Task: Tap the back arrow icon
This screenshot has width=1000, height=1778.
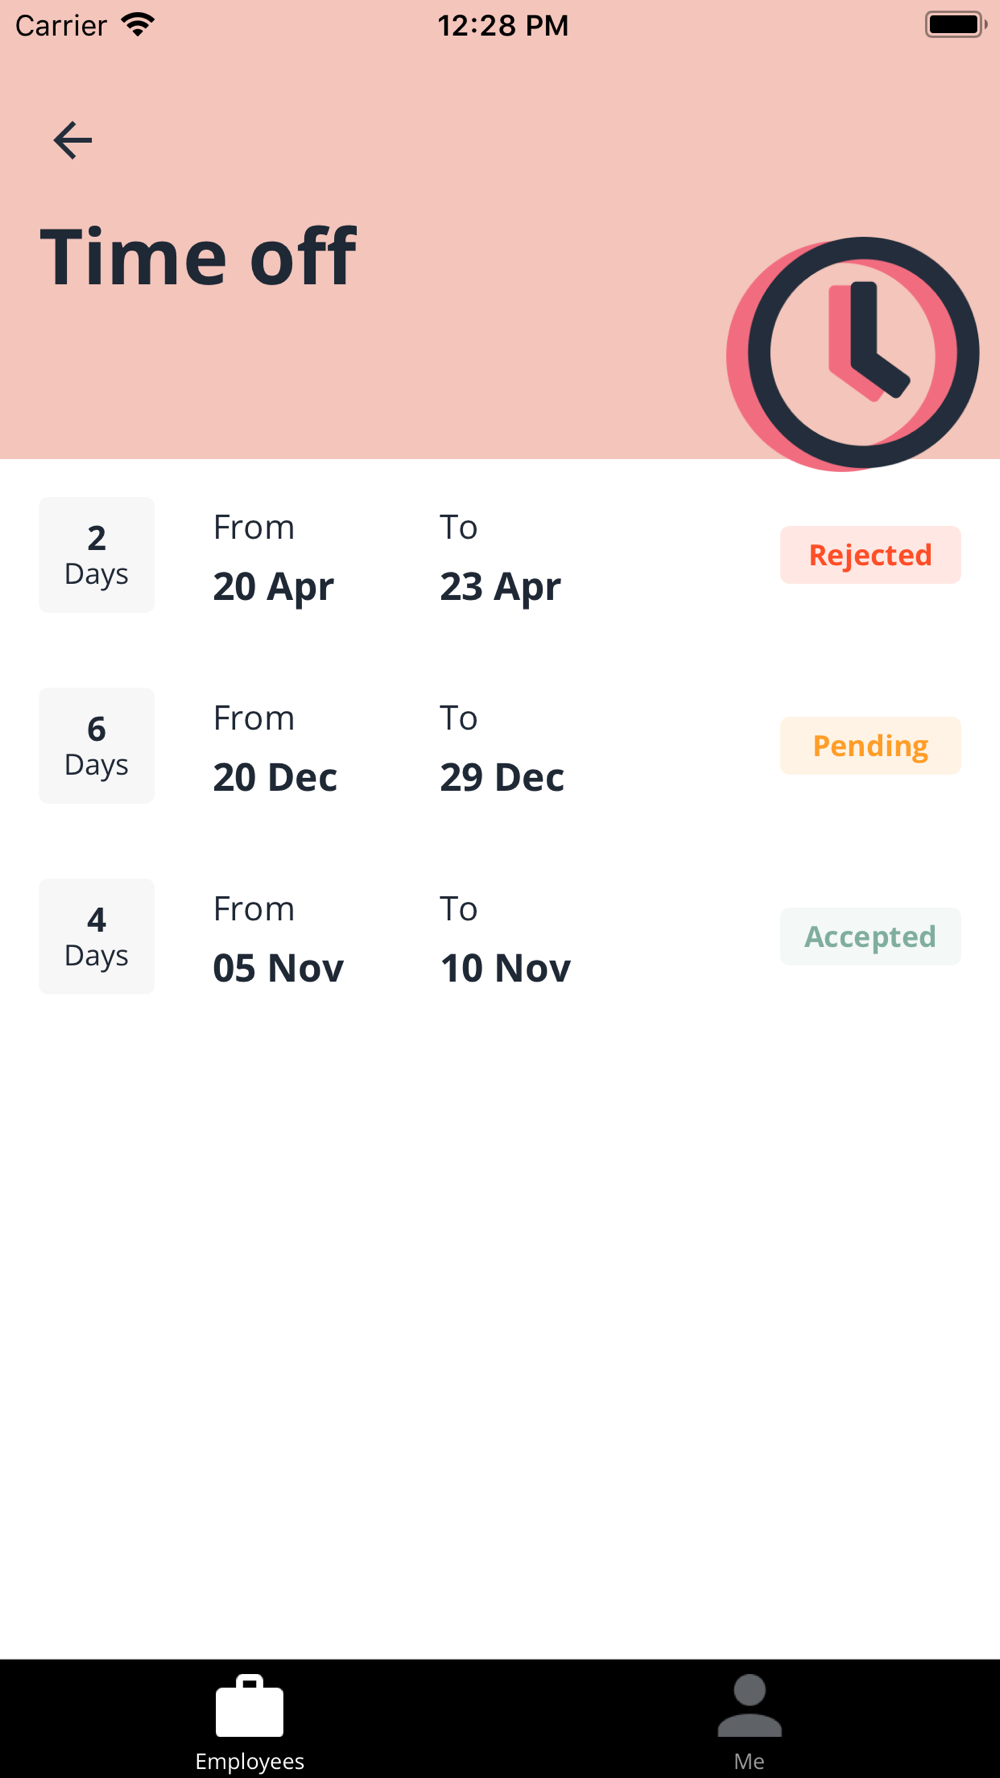Action: [72, 140]
